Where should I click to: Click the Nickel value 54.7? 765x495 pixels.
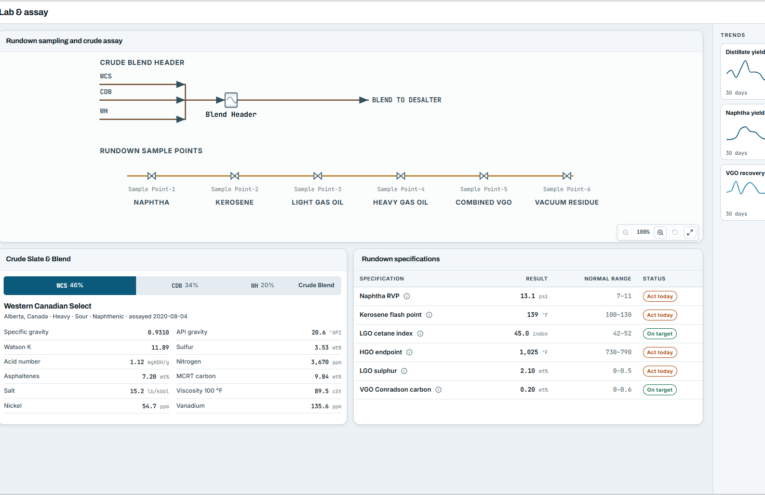[149, 406]
